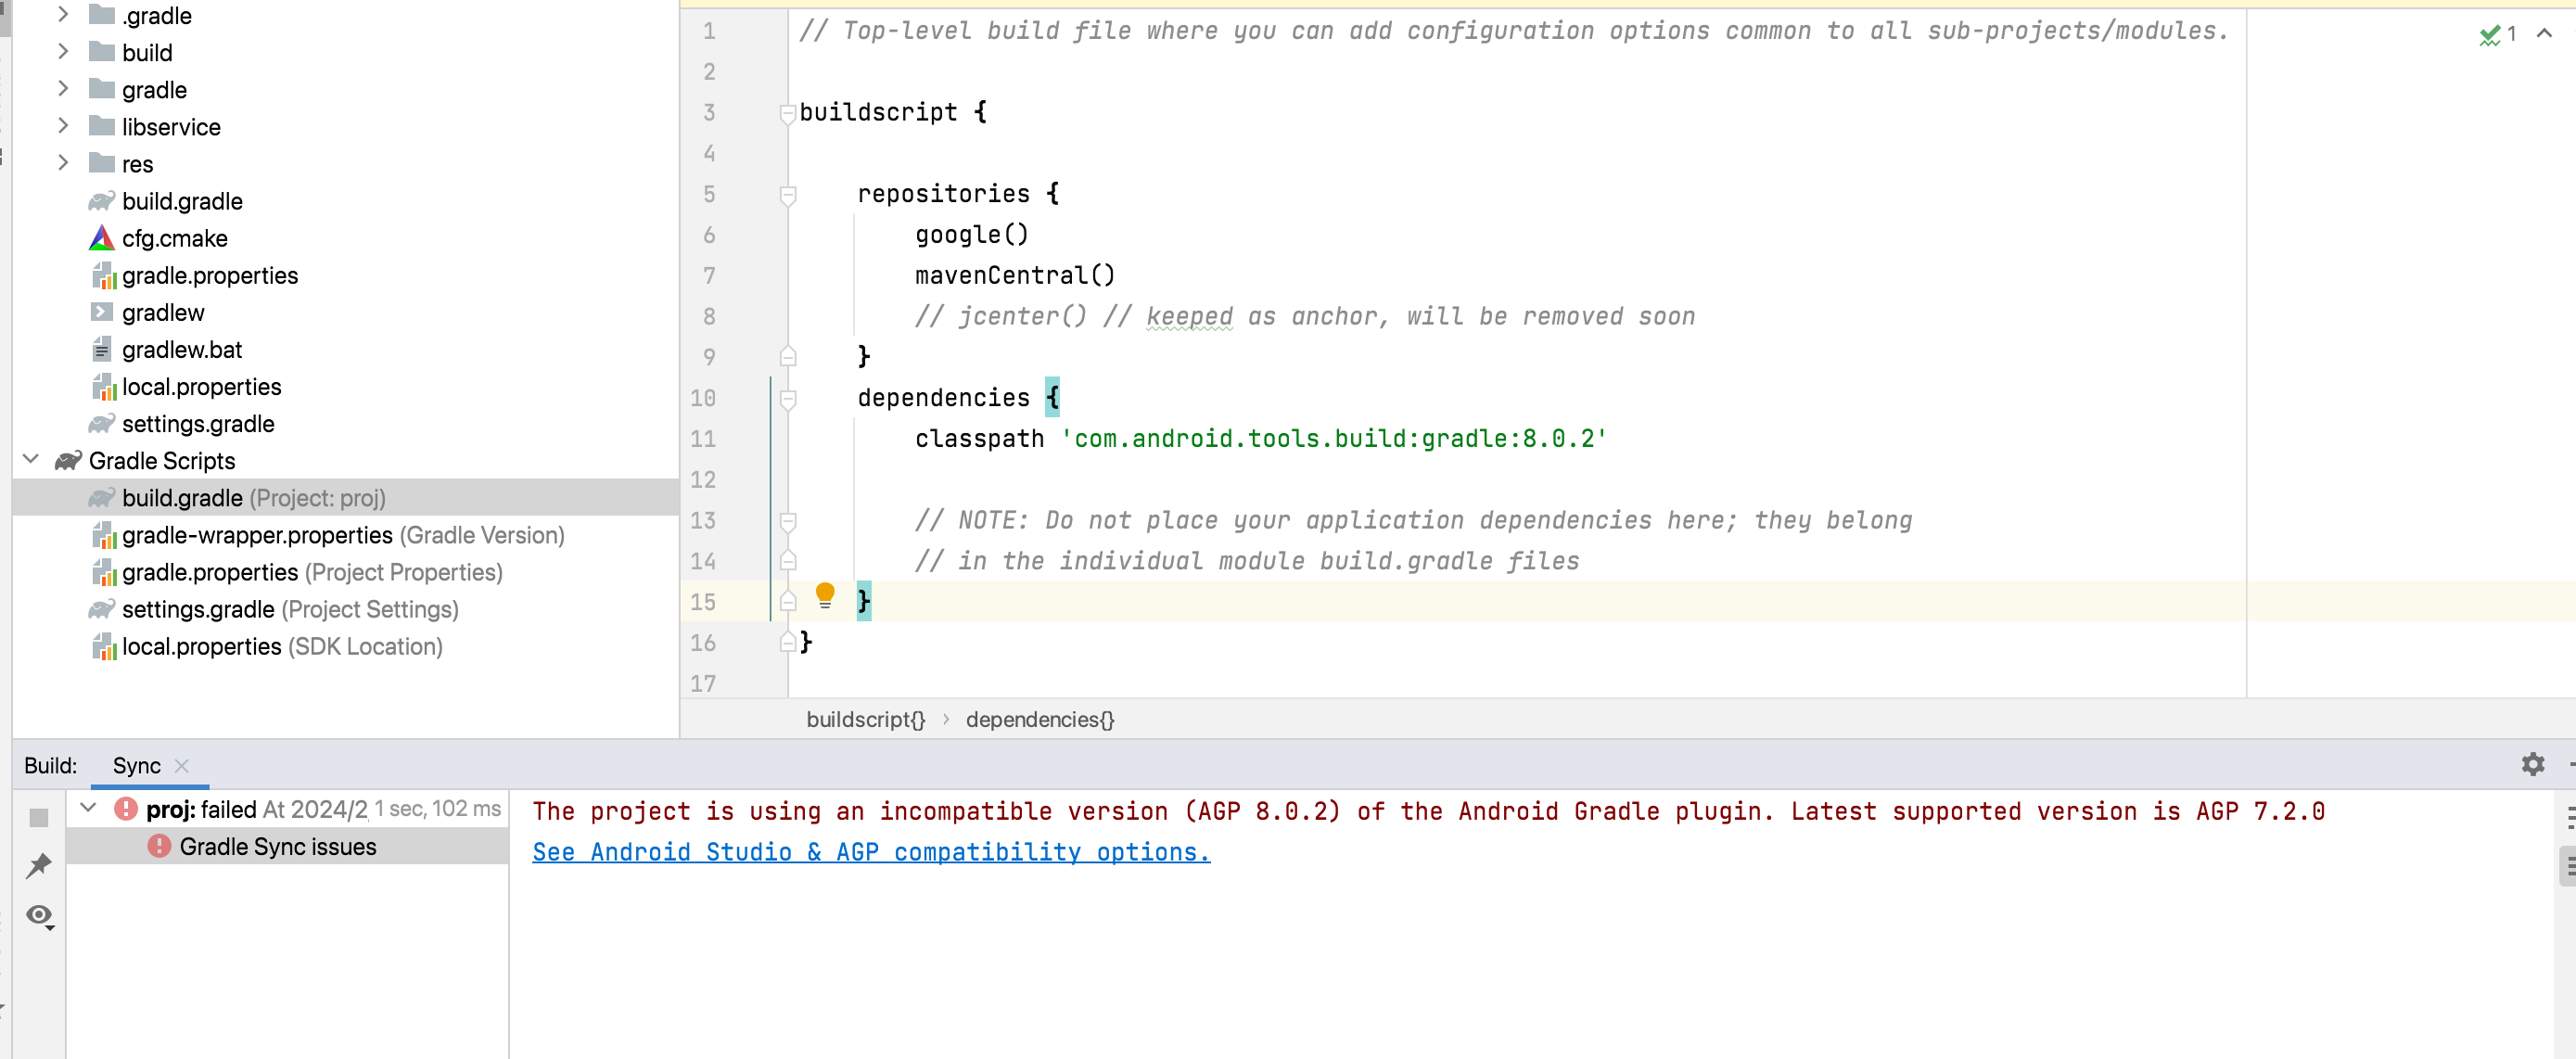Expand the libservice folder
This screenshot has width=2576, height=1059.
coord(63,126)
